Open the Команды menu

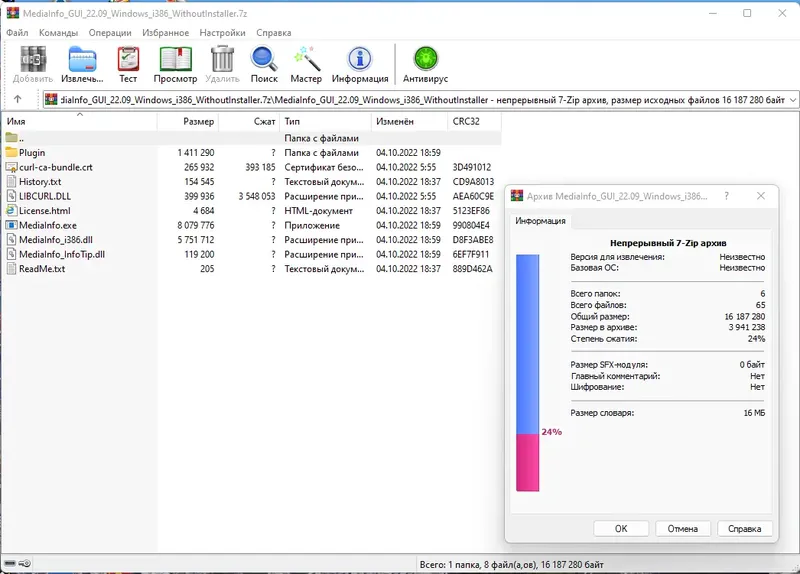pyautogui.click(x=58, y=33)
